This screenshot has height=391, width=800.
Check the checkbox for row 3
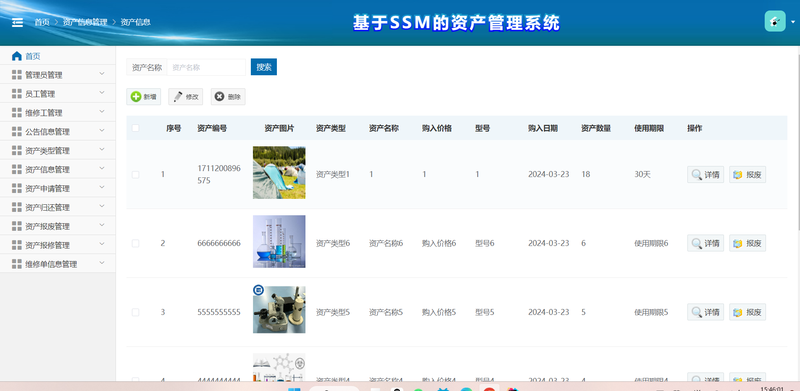click(135, 312)
